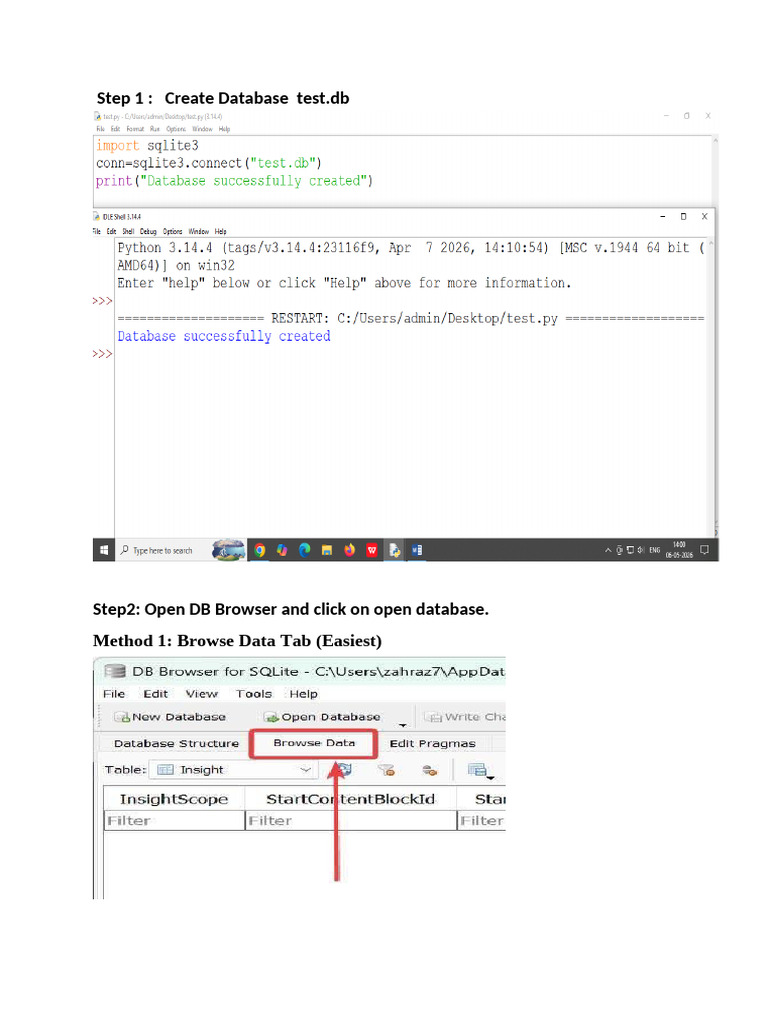Click the Write Changes button in DB Browser
768x1024 pixels.
[465, 716]
